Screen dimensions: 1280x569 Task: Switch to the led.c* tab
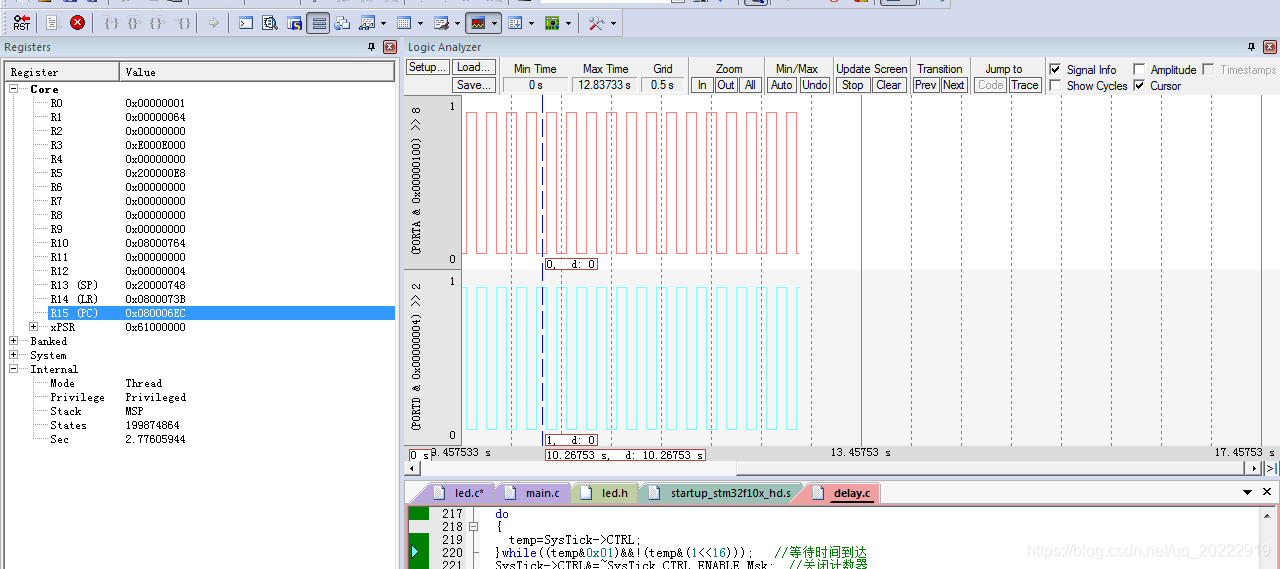coord(459,493)
